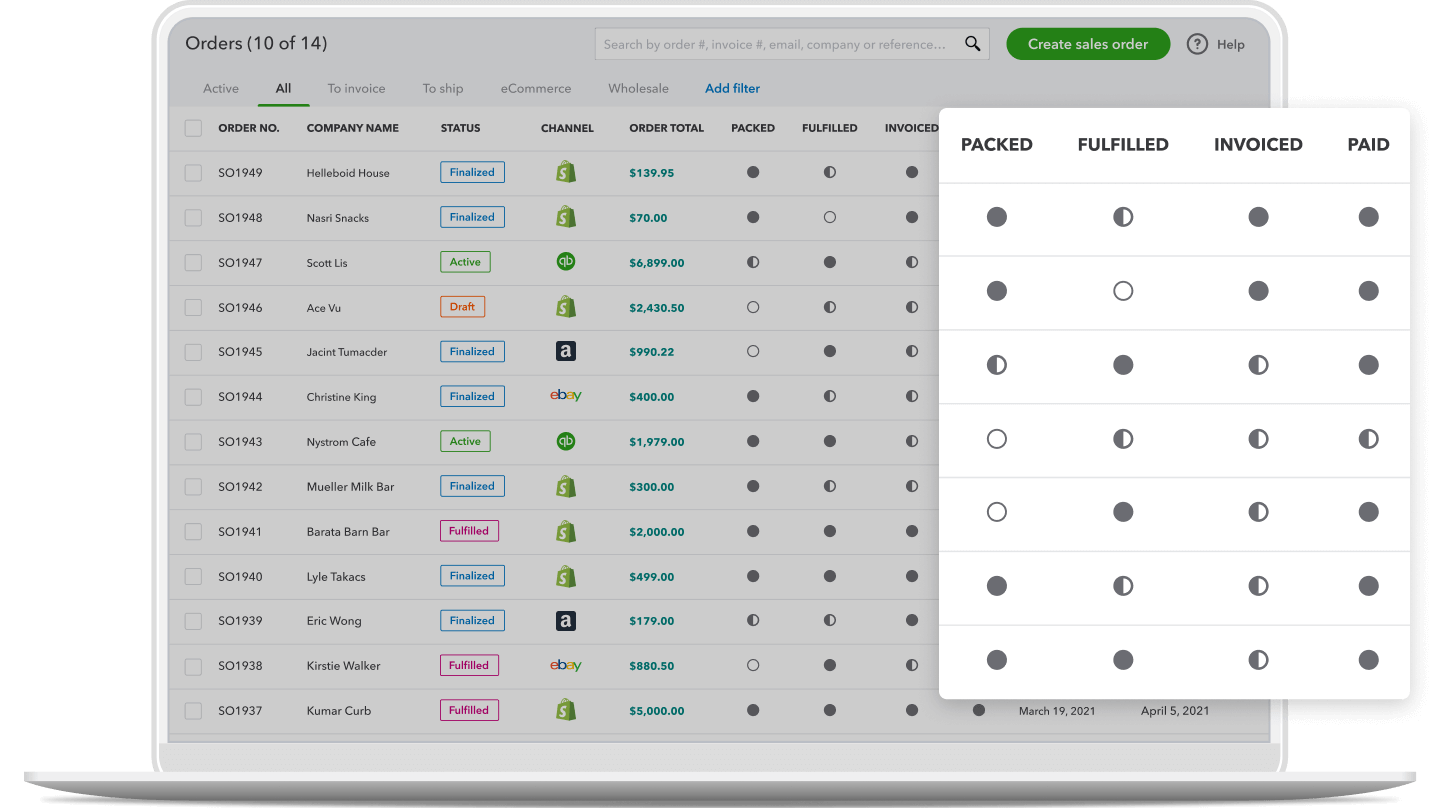1440x808 pixels.
Task: Click into the order search field
Action: pos(792,44)
